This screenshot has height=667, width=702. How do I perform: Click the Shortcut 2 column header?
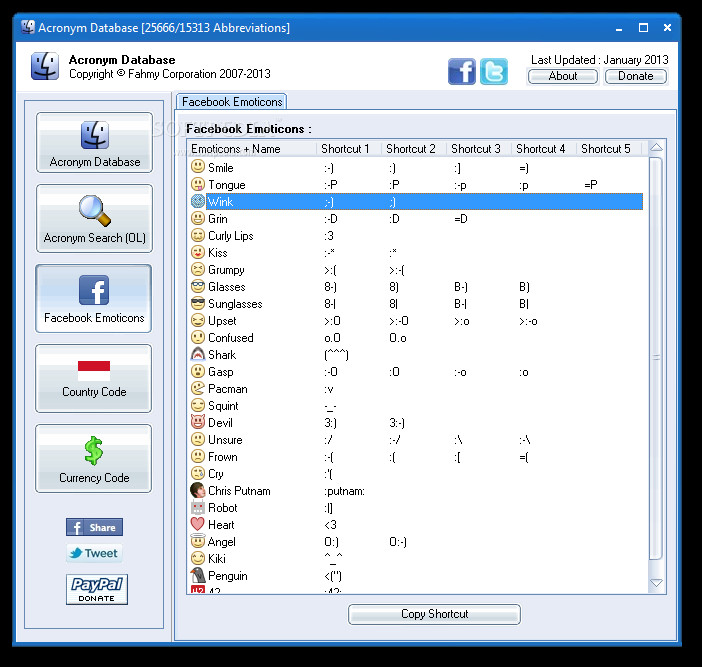(414, 149)
